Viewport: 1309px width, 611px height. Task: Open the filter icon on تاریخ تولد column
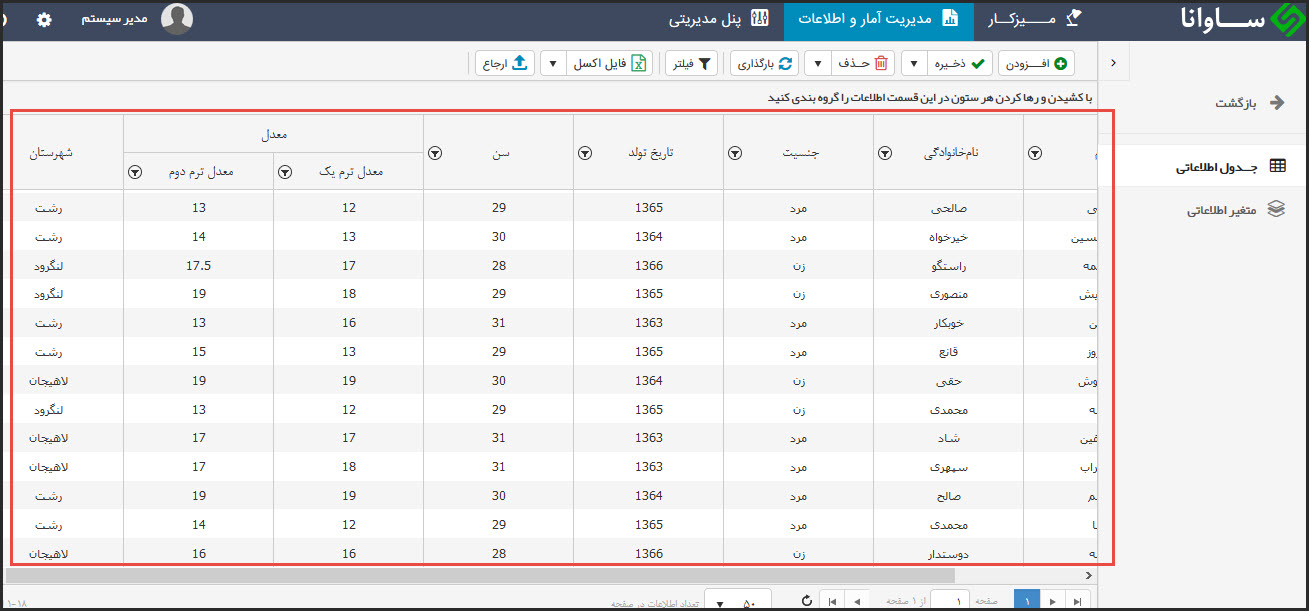(x=585, y=152)
